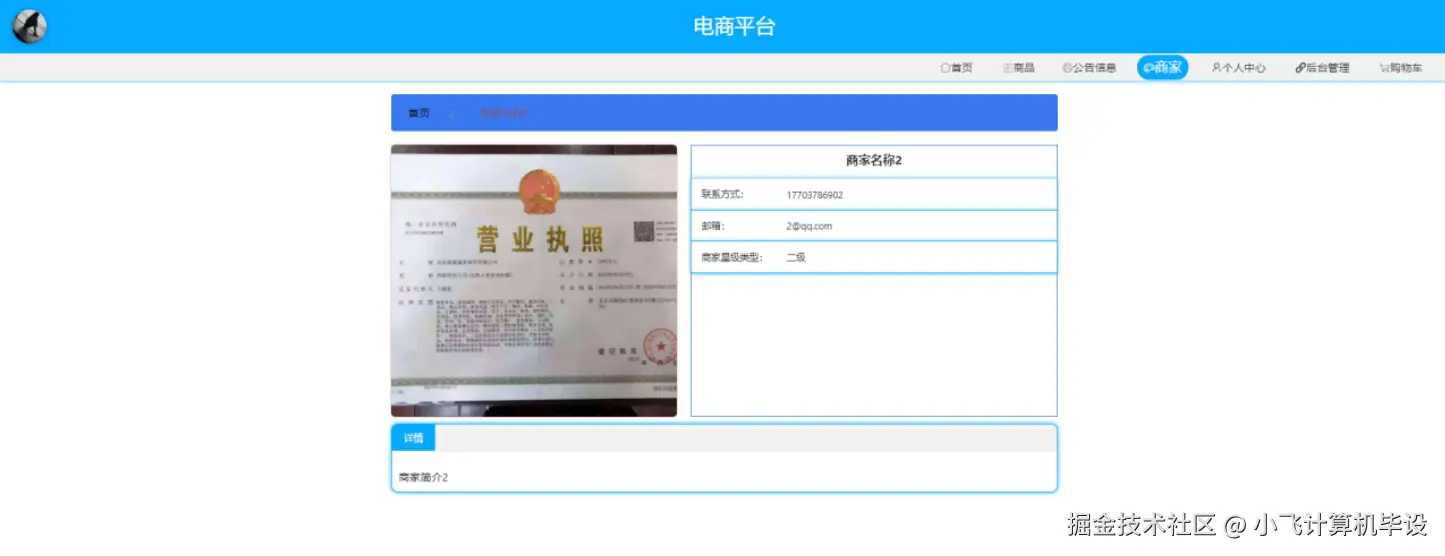Open the 后台管理 admin nav item
This screenshot has width=1445, height=556.
(1322, 68)
